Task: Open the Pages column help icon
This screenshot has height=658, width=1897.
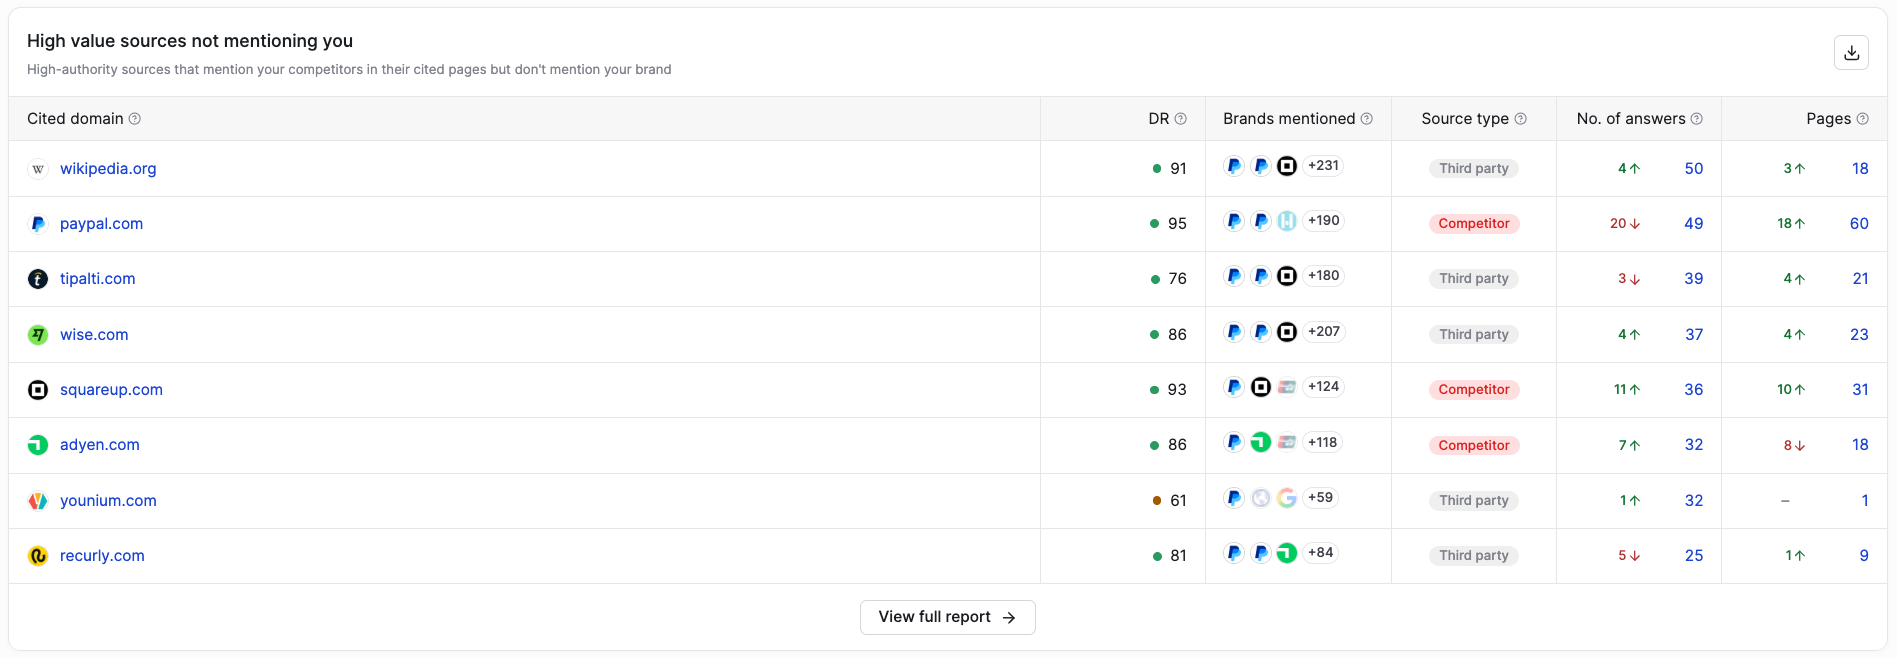Action: pyautogui.click(x=1863, y=119)
